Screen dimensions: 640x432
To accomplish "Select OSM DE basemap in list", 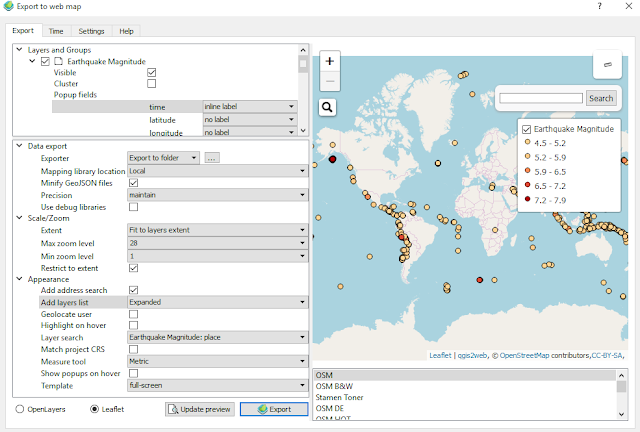I will coord(464,408).
